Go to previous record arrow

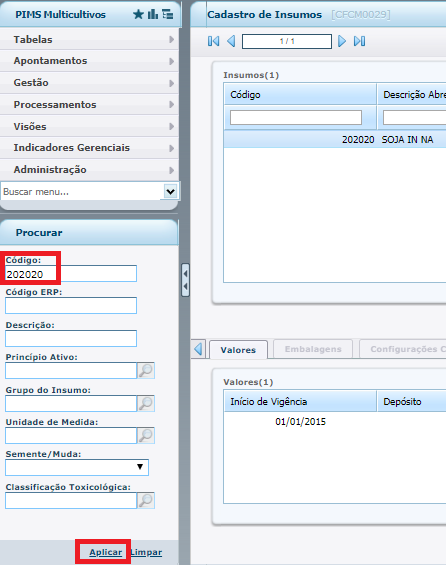(231, 41)
